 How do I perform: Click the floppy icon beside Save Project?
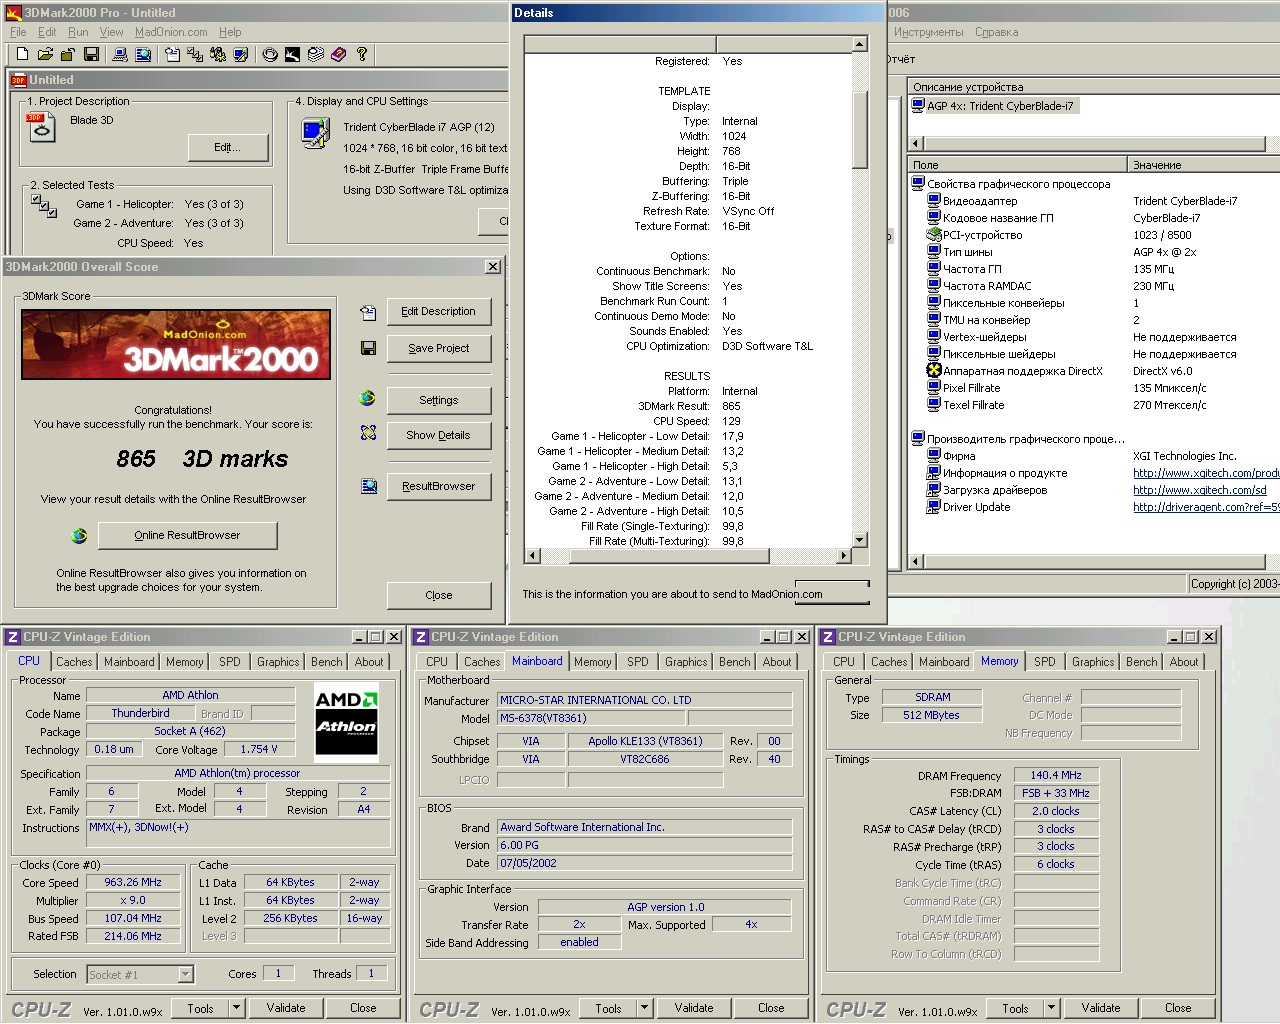pos(368,348)
